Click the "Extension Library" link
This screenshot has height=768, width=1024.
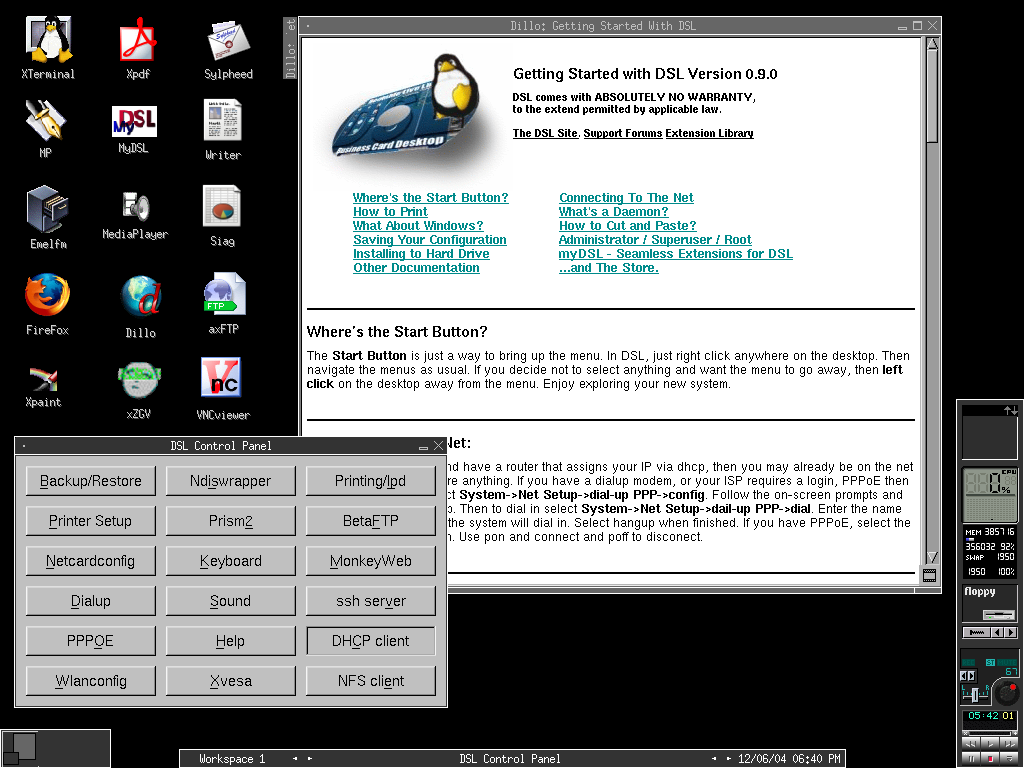click(x=709, y=133)
